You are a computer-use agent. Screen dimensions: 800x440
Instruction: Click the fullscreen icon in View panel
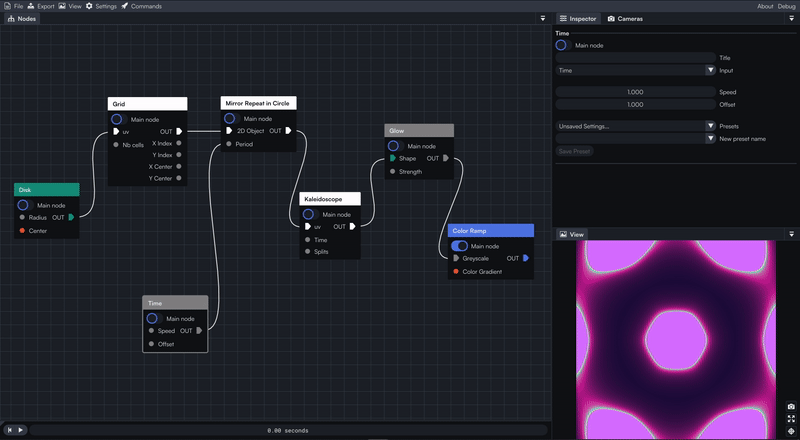point(791,419)
